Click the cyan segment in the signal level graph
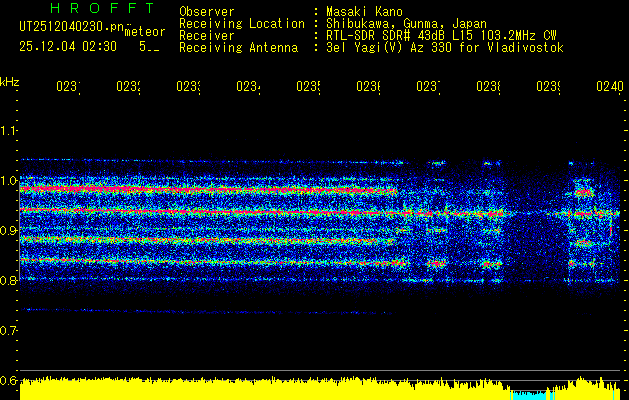 coord(532,395)
